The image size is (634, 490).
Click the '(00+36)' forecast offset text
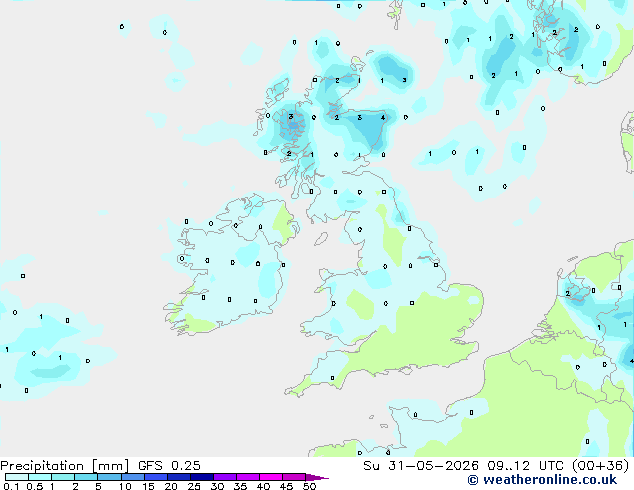click(601, 466)
